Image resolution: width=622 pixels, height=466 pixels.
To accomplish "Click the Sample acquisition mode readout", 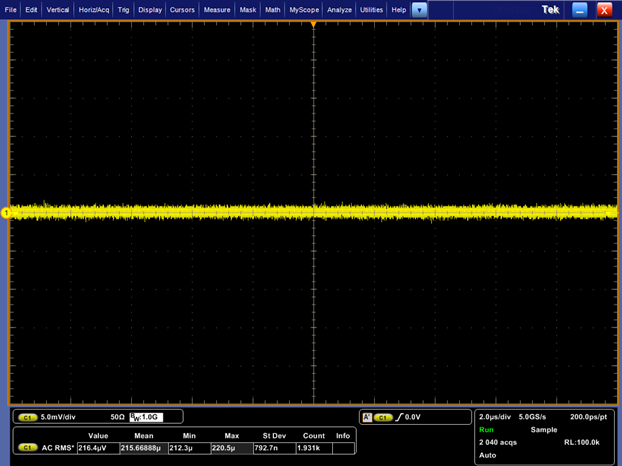I will pos(544,430).
